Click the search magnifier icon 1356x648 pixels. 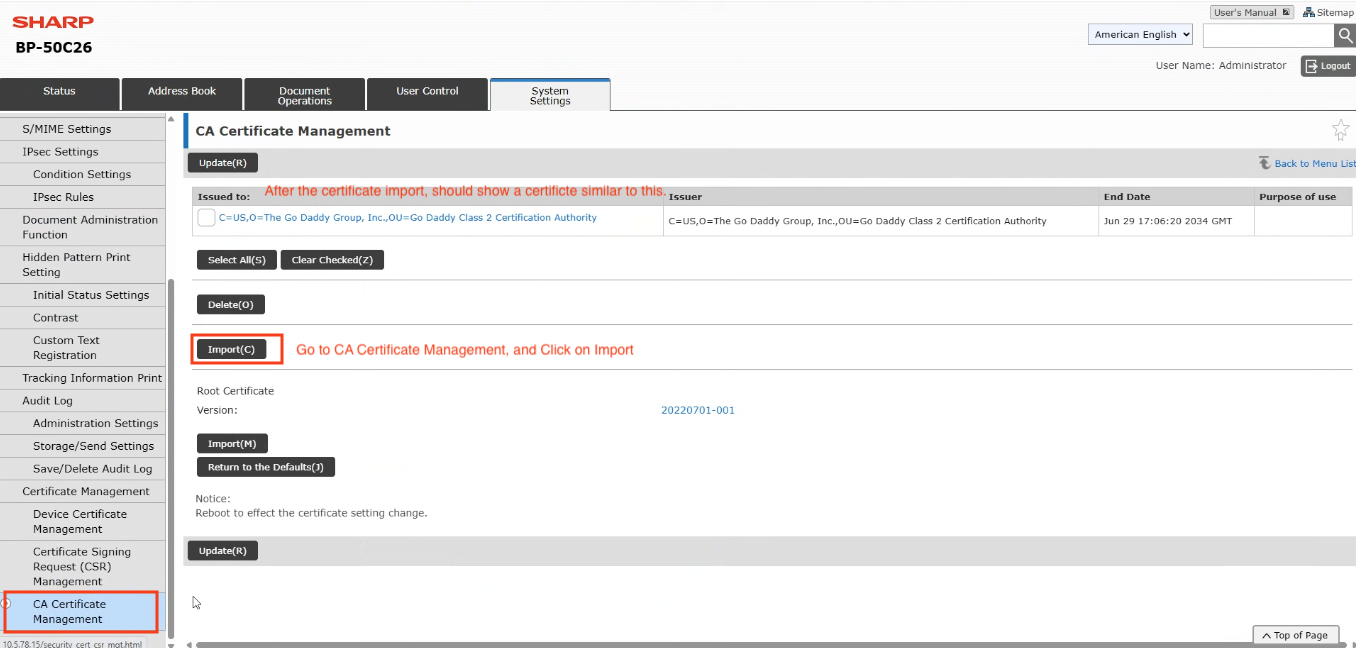click(x=1344, y=36)
